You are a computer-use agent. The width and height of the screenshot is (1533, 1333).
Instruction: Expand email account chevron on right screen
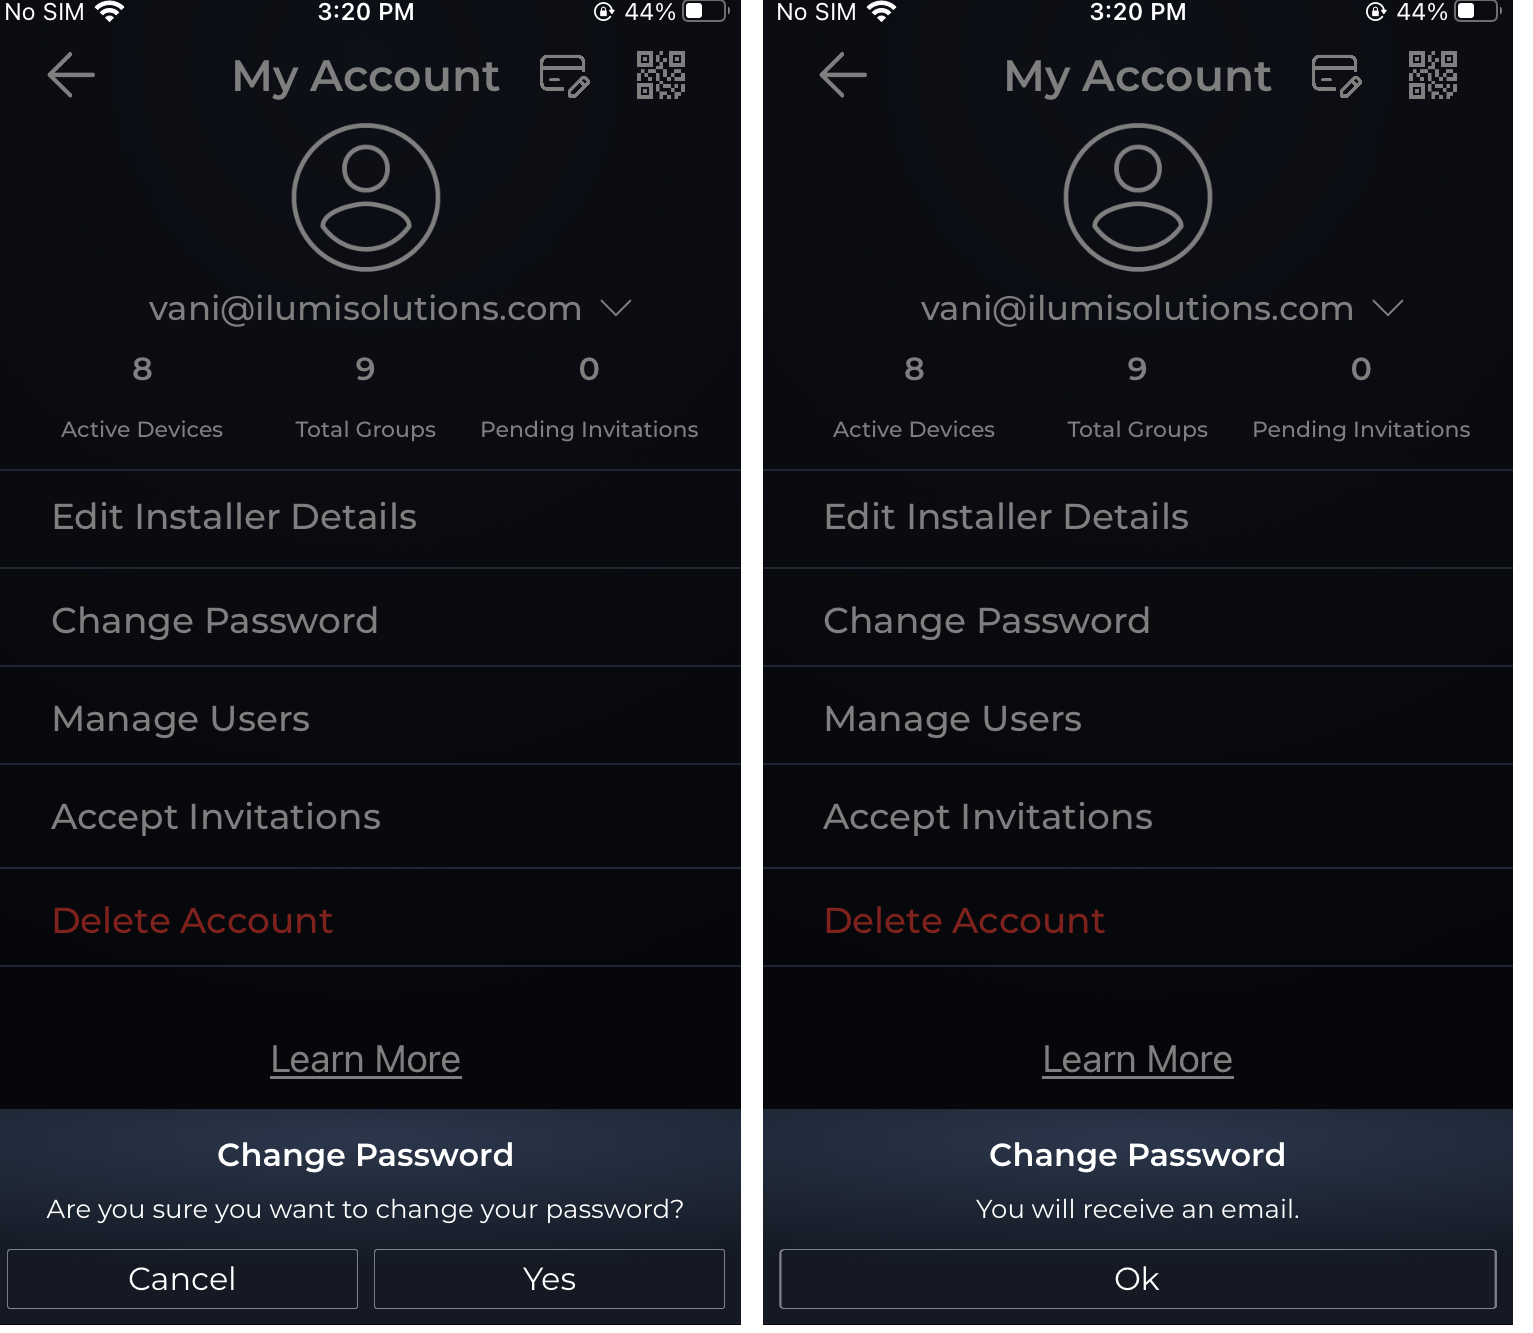click(x=1388, y=308)
